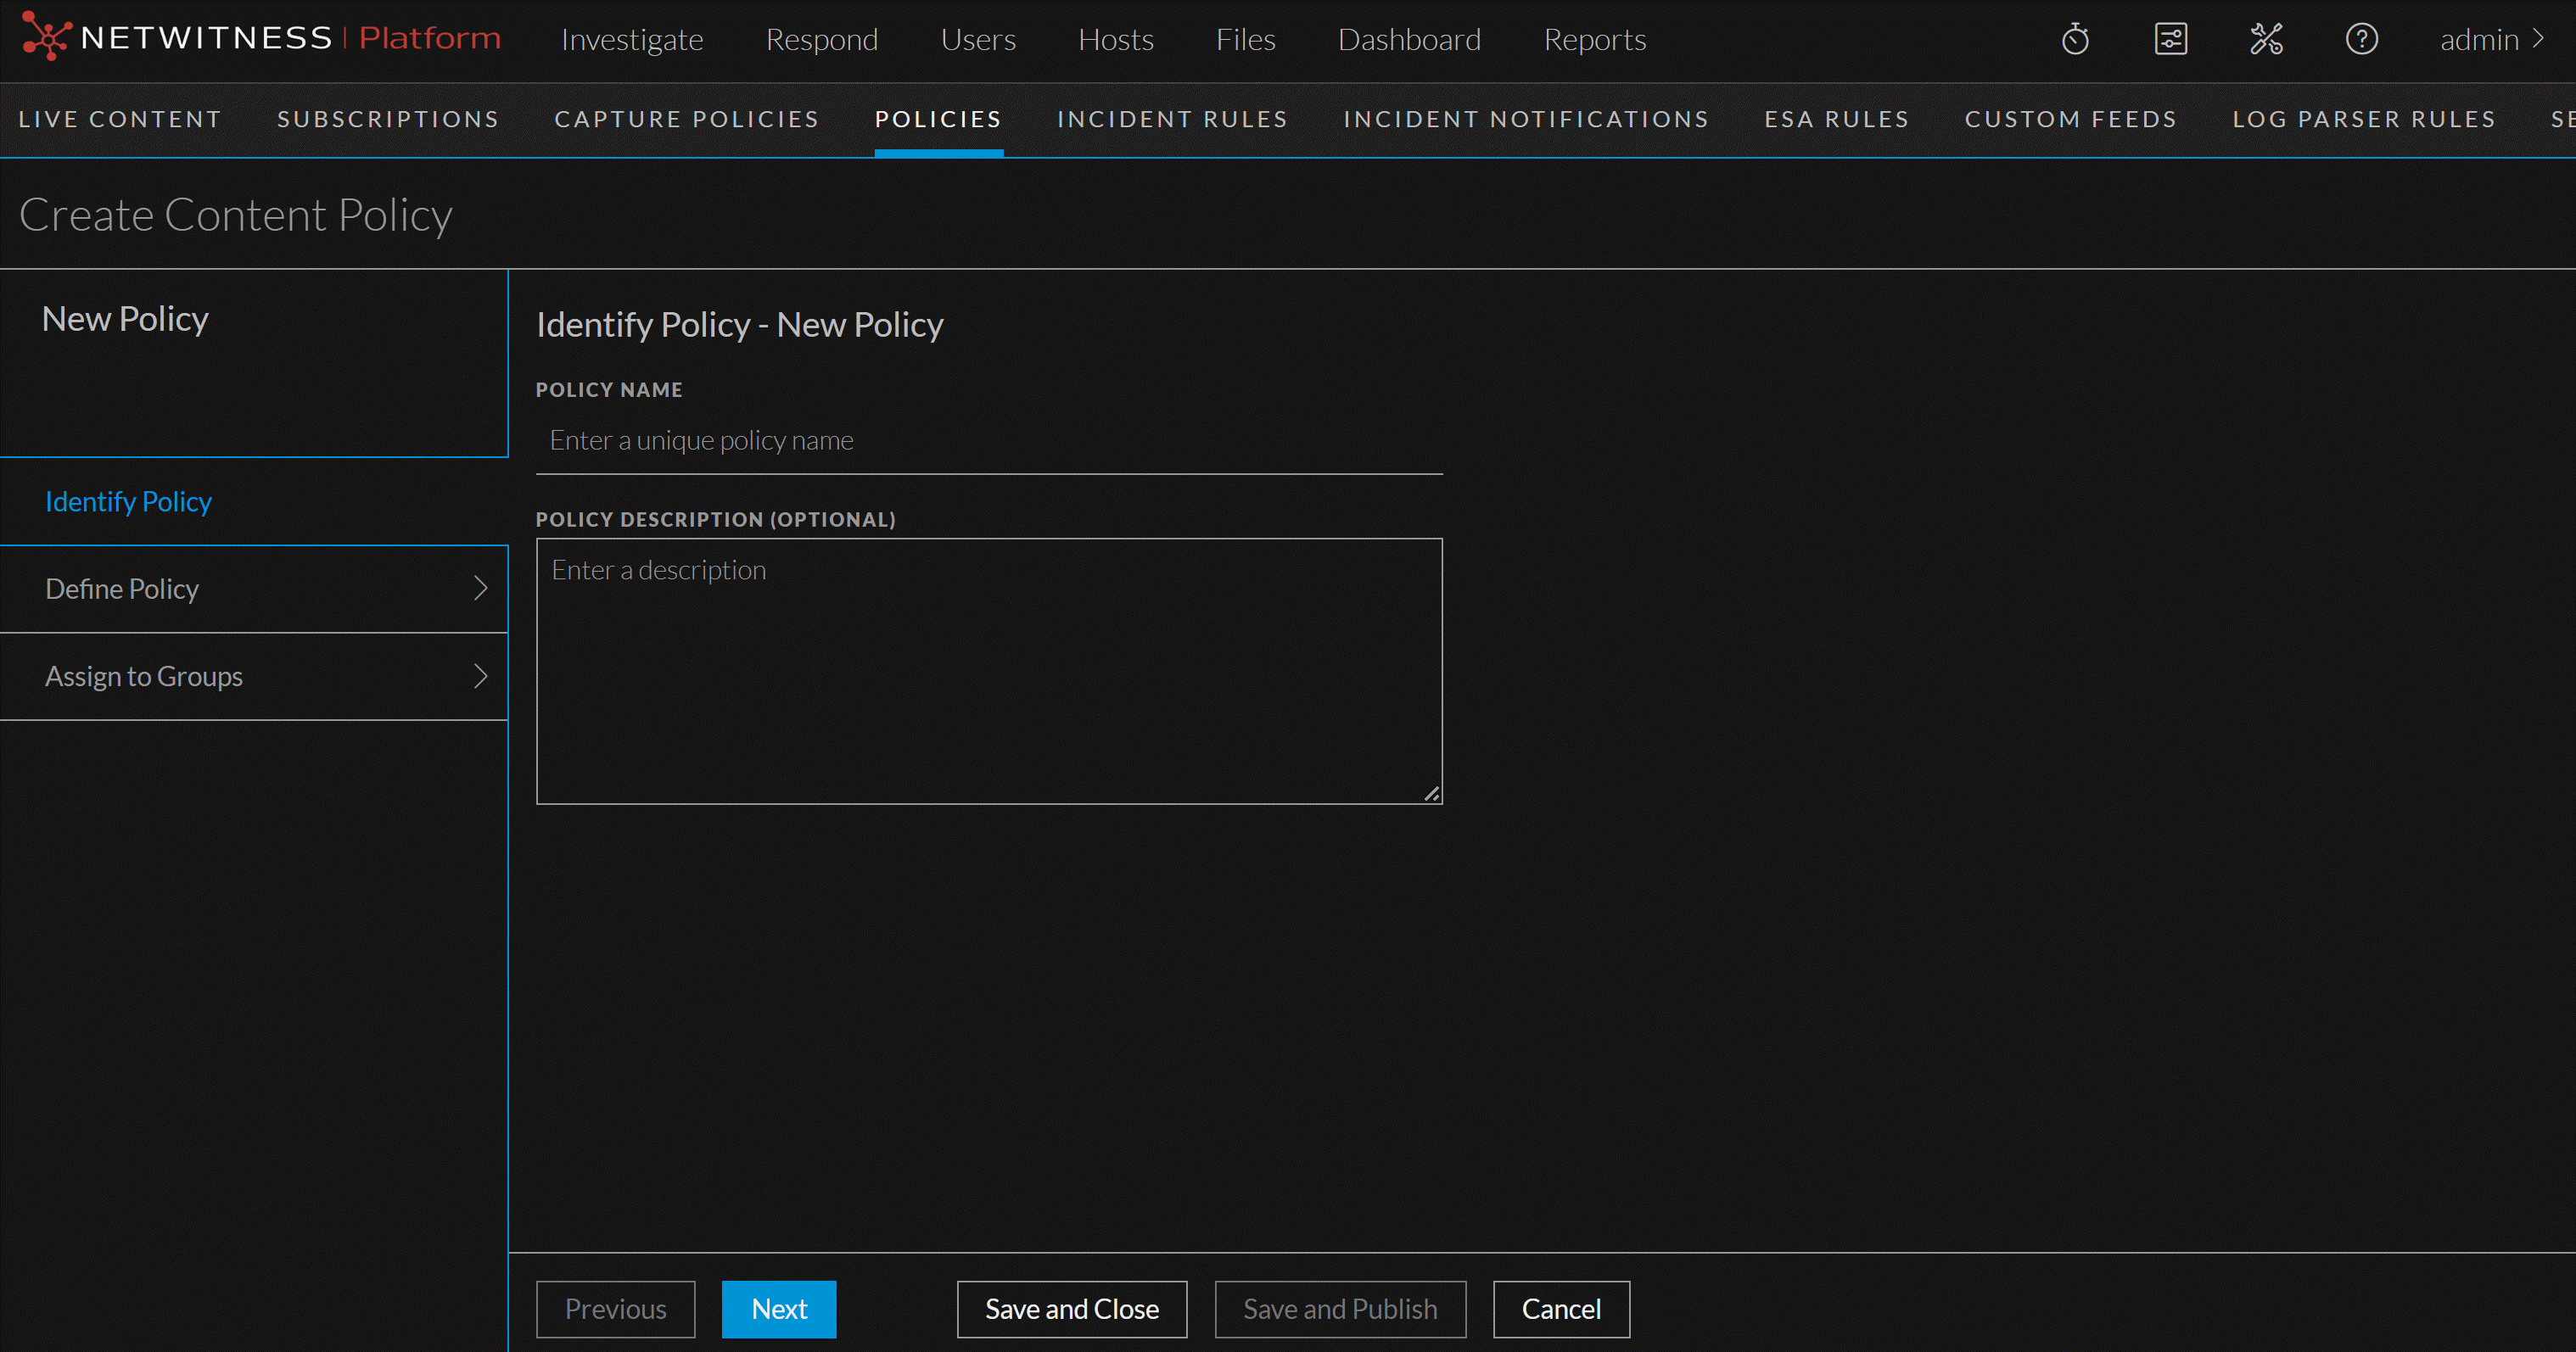Switch to the CUSTOM FEEDS tab
Screen dimensions: 2576x1352
click(2070, 119)
